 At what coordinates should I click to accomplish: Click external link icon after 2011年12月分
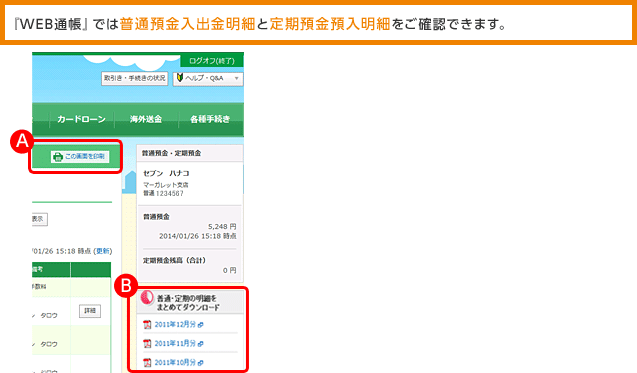pos(200,325)
